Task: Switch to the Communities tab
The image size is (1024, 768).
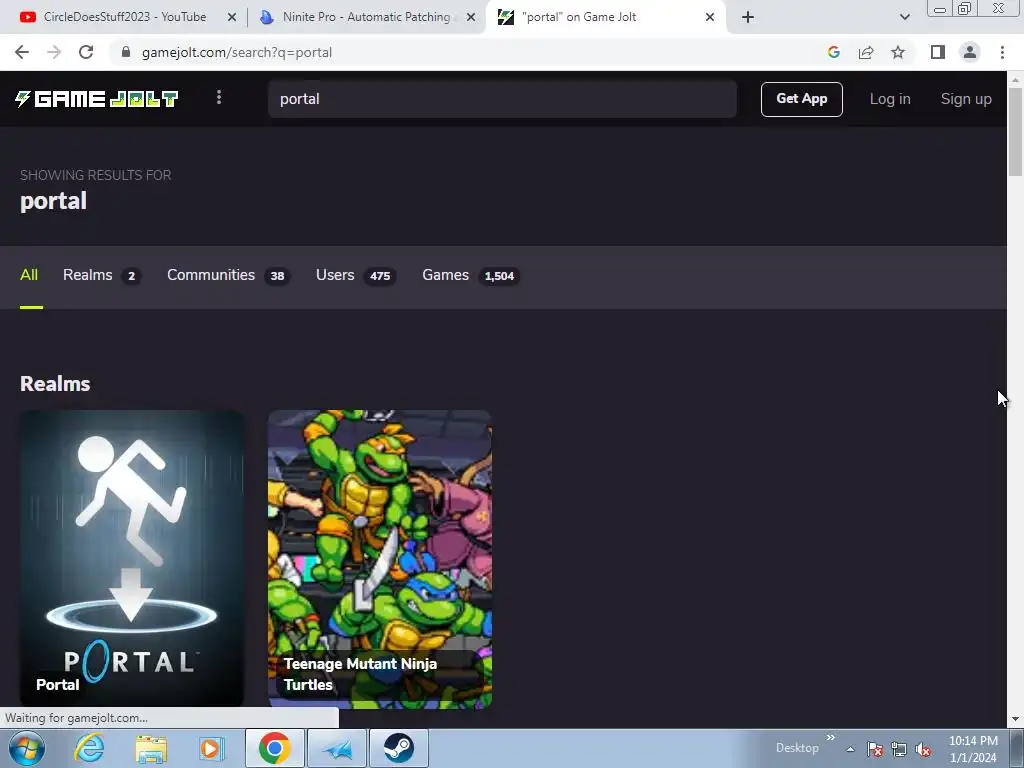Action: pos(229,275)
